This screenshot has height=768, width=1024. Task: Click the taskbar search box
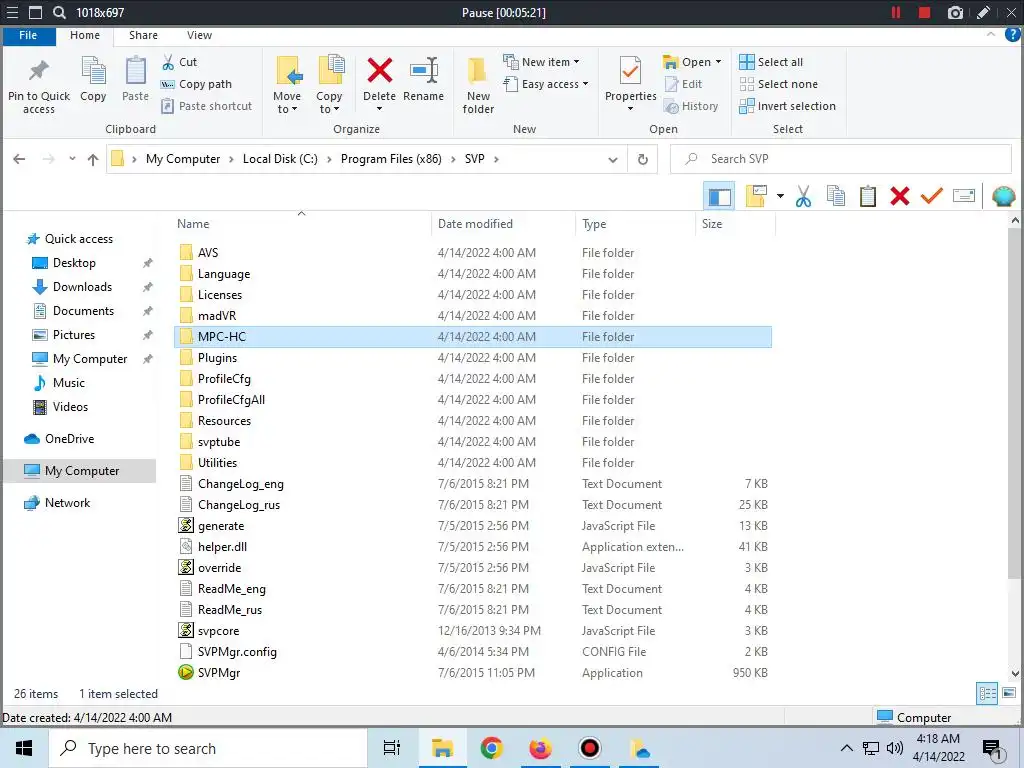pos(208,748)
